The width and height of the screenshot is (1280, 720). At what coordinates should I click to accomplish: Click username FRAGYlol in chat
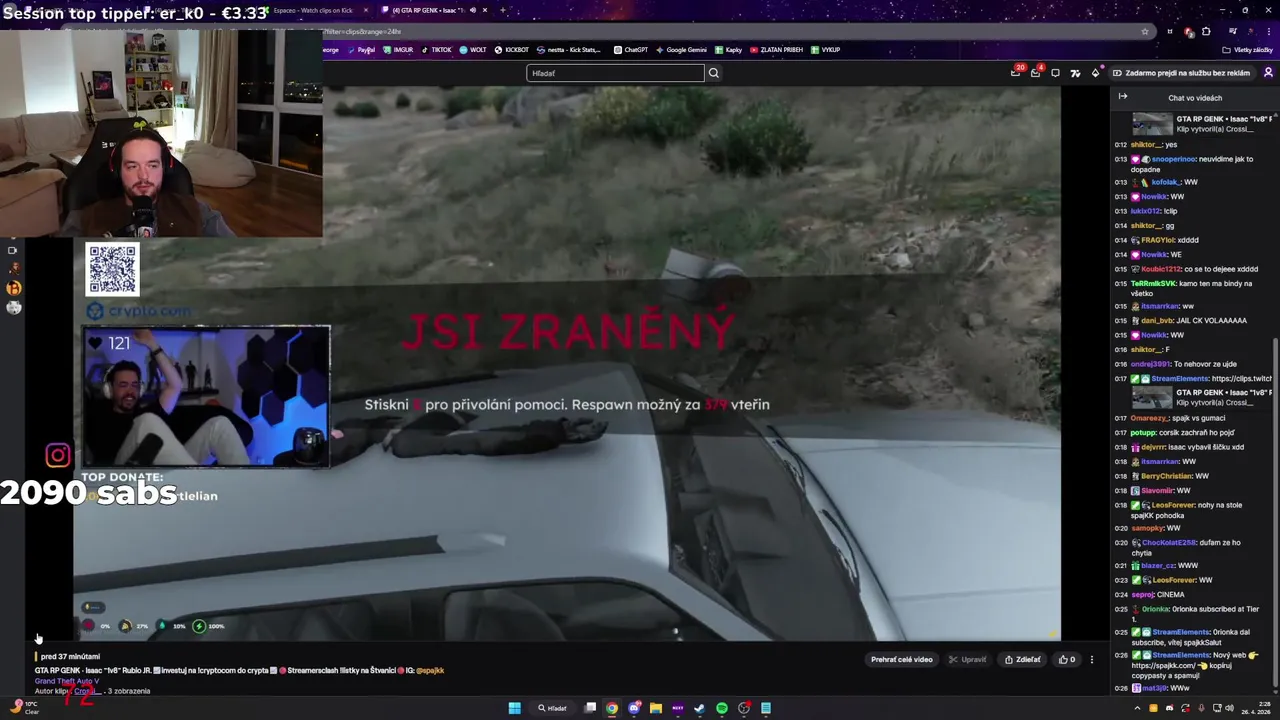1158,240
